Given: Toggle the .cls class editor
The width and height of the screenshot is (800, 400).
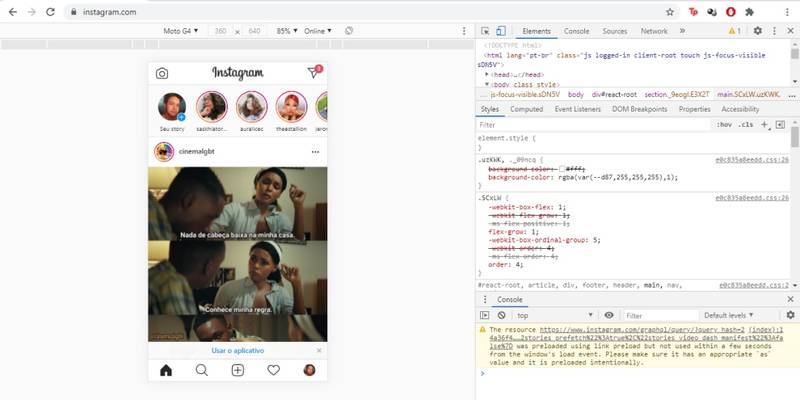Looking at the screenshot, I should (x=745, y=124).
